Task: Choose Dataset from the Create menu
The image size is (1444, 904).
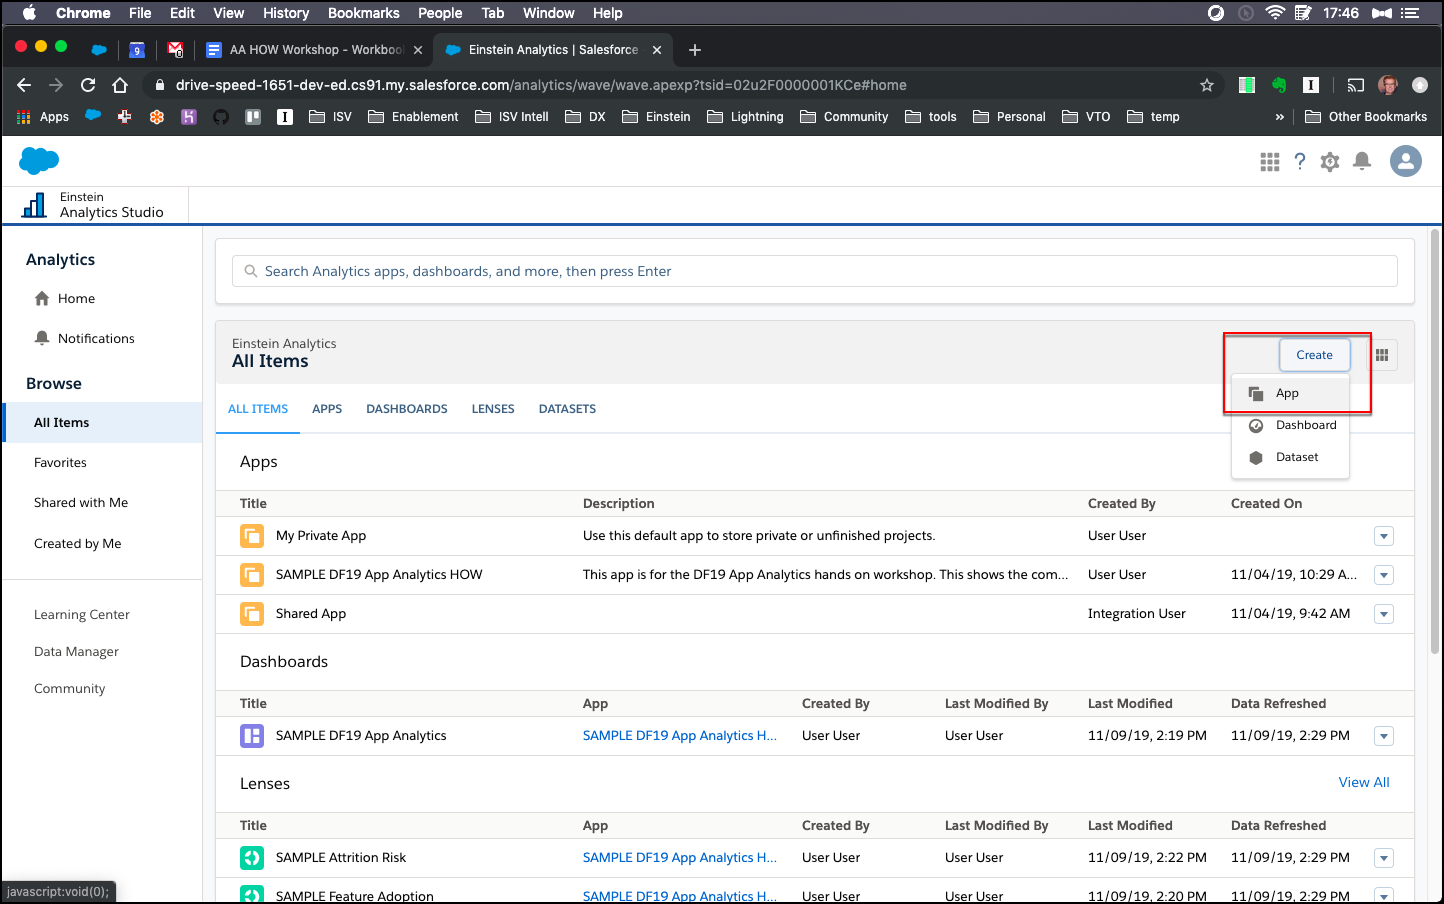Action: pyautogui.click(x=1290, y=458)
